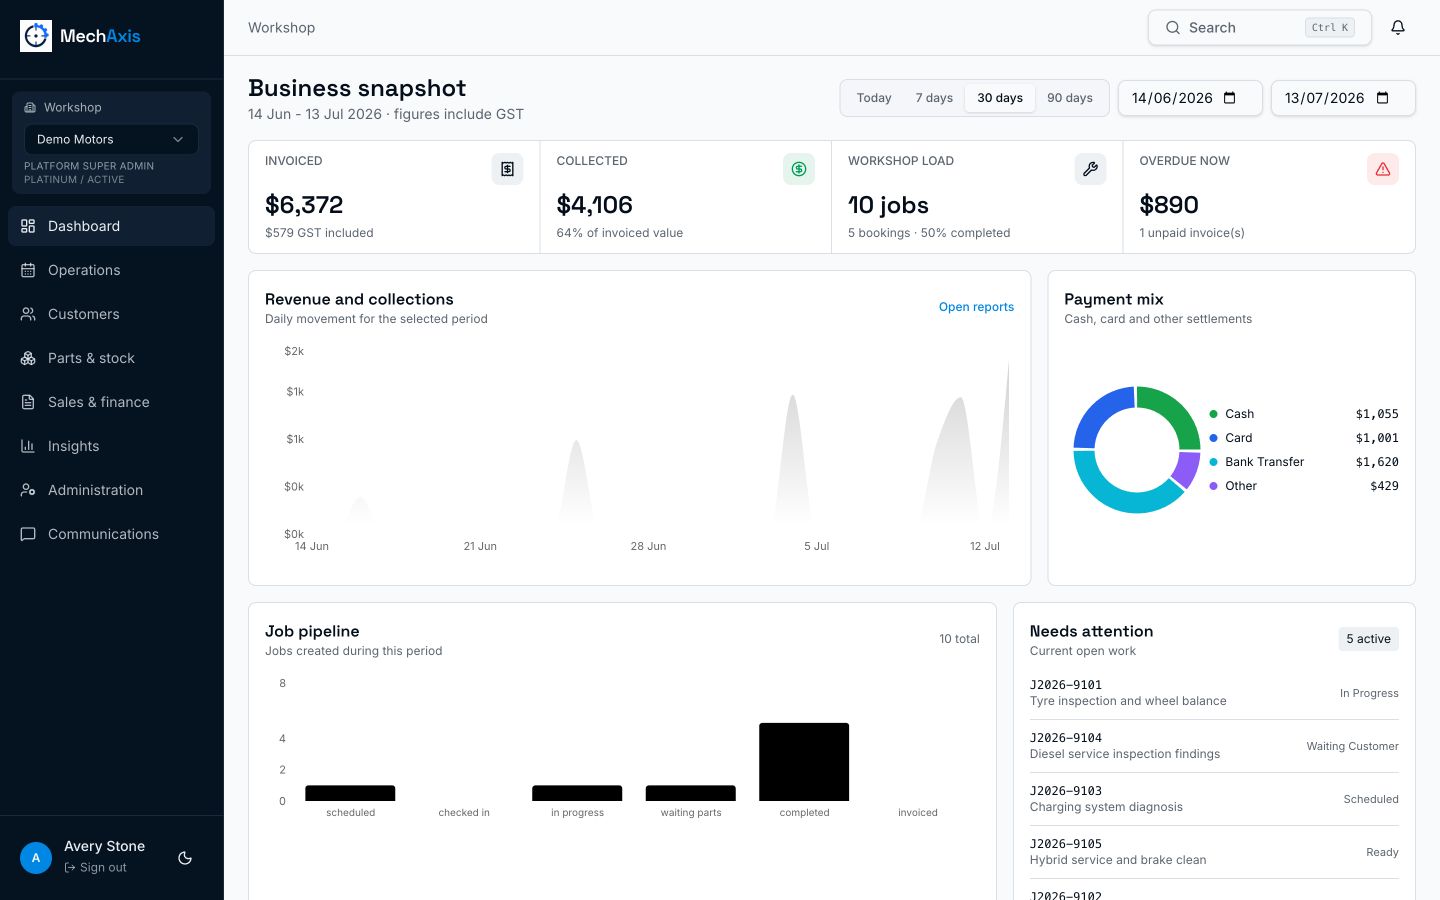Image resolution: width=1440 pixels, height=900 pixels.
Task: Click the Workshop load wrench icon
Action: (1091, 169)
